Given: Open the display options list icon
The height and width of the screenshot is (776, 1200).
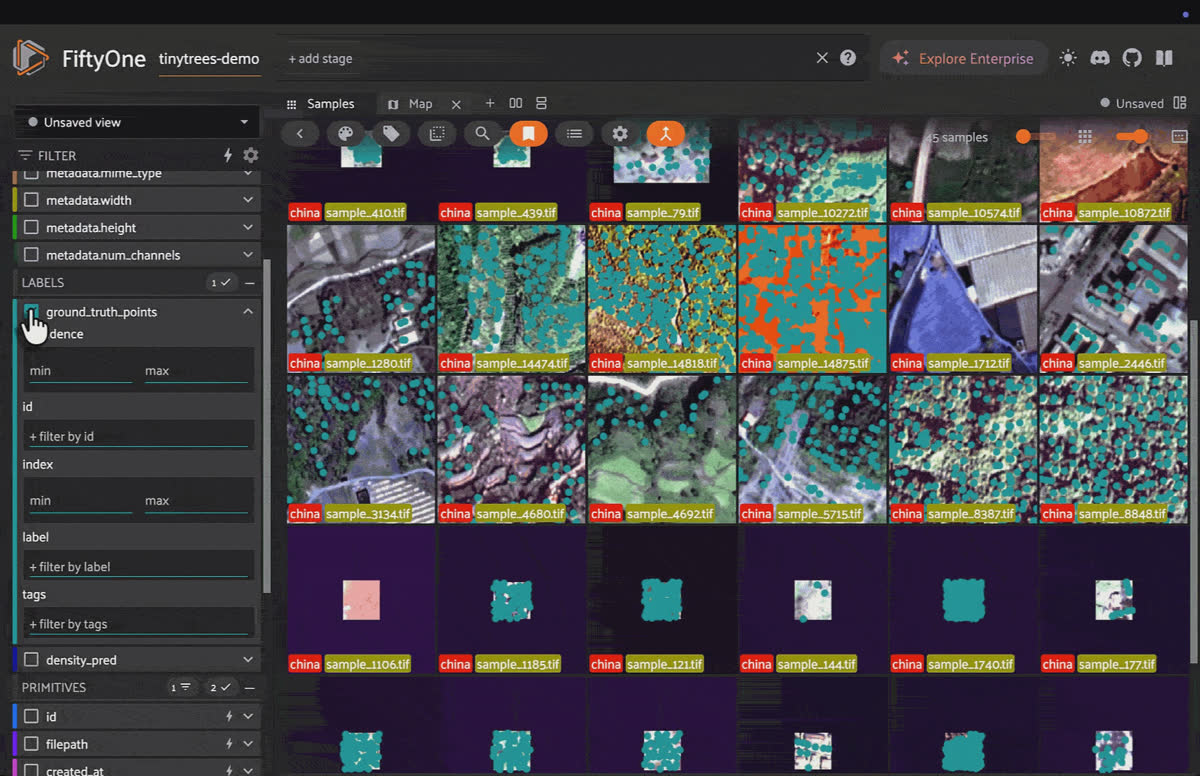Looking at the screenshot, I should [x=574, y=133].
